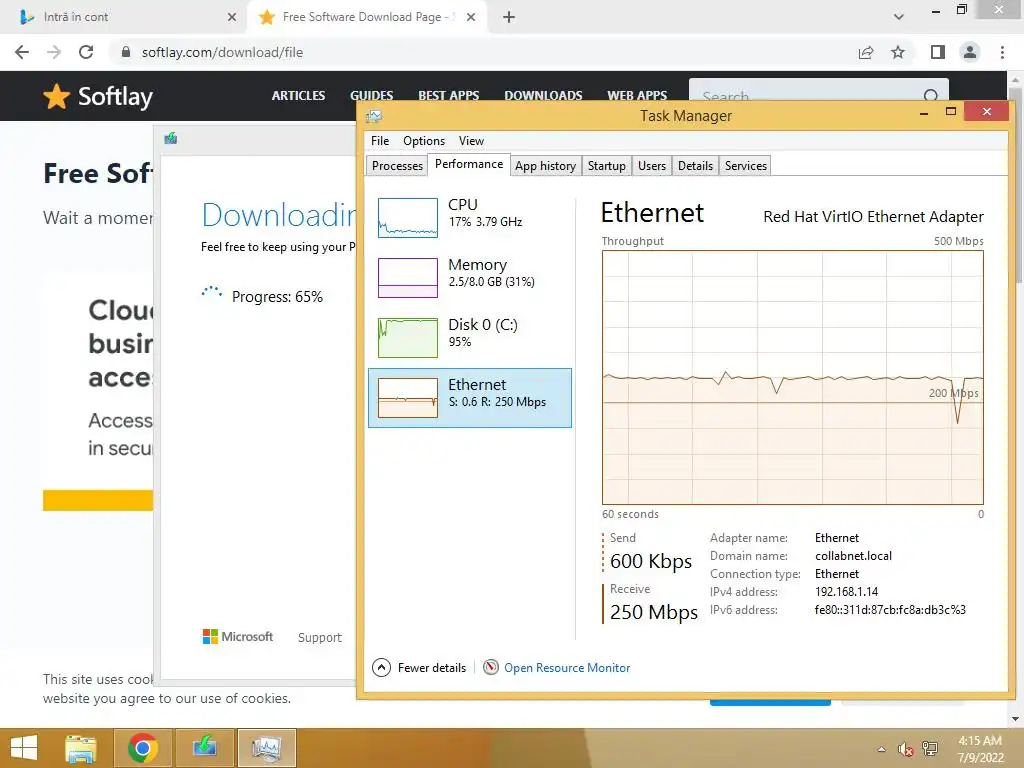This screenshot has height=768, width=1024.
Task: Click the site lock icon in address bar
Action: (x=126, y=52)
